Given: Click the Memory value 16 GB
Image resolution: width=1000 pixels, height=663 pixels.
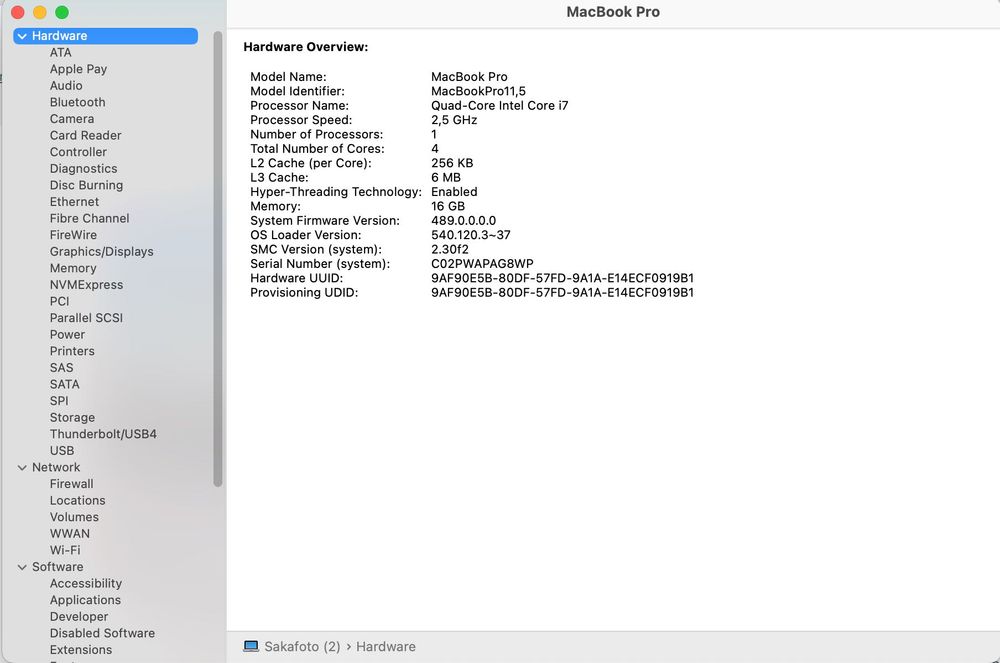Looking at the screenshot, I should [x=448, y=206].
